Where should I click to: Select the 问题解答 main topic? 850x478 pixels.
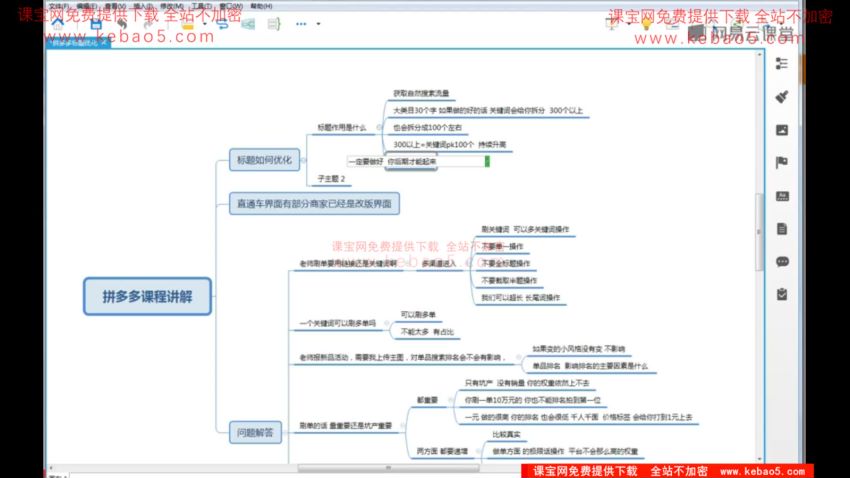point(255,432)
